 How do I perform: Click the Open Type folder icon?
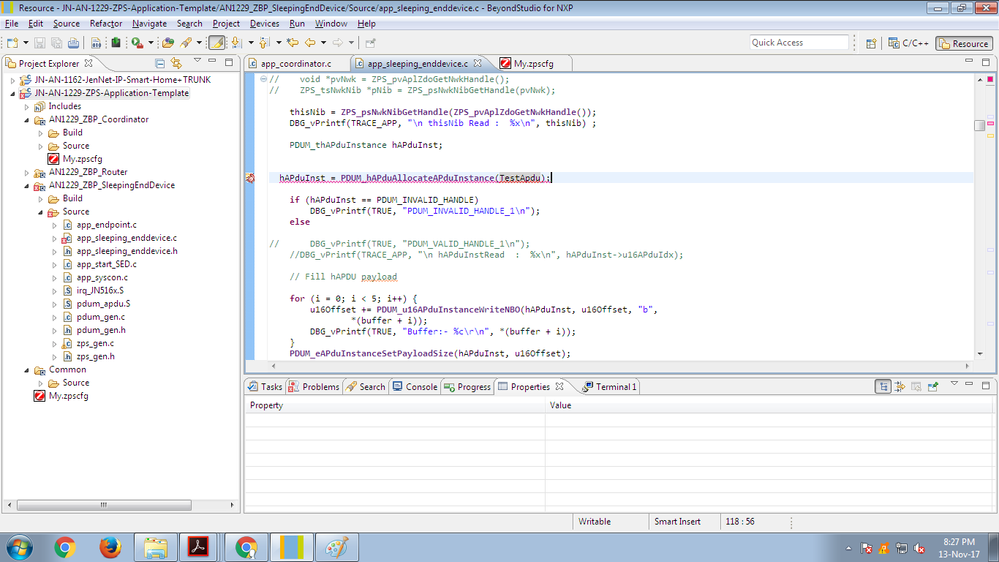(168, 43)
